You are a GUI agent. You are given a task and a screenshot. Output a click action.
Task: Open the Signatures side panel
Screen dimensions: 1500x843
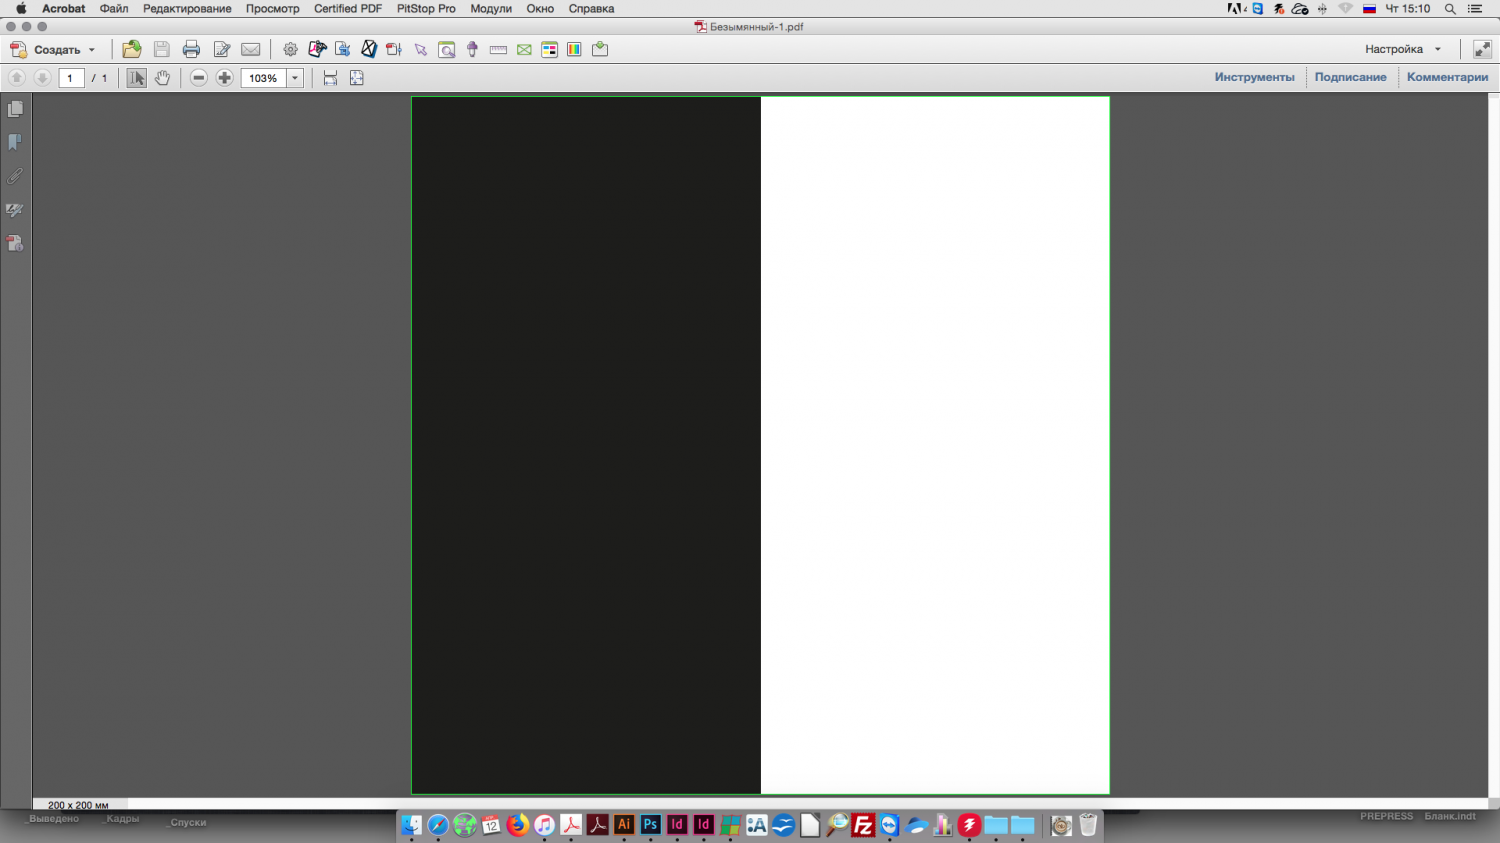tap(15, 210)
